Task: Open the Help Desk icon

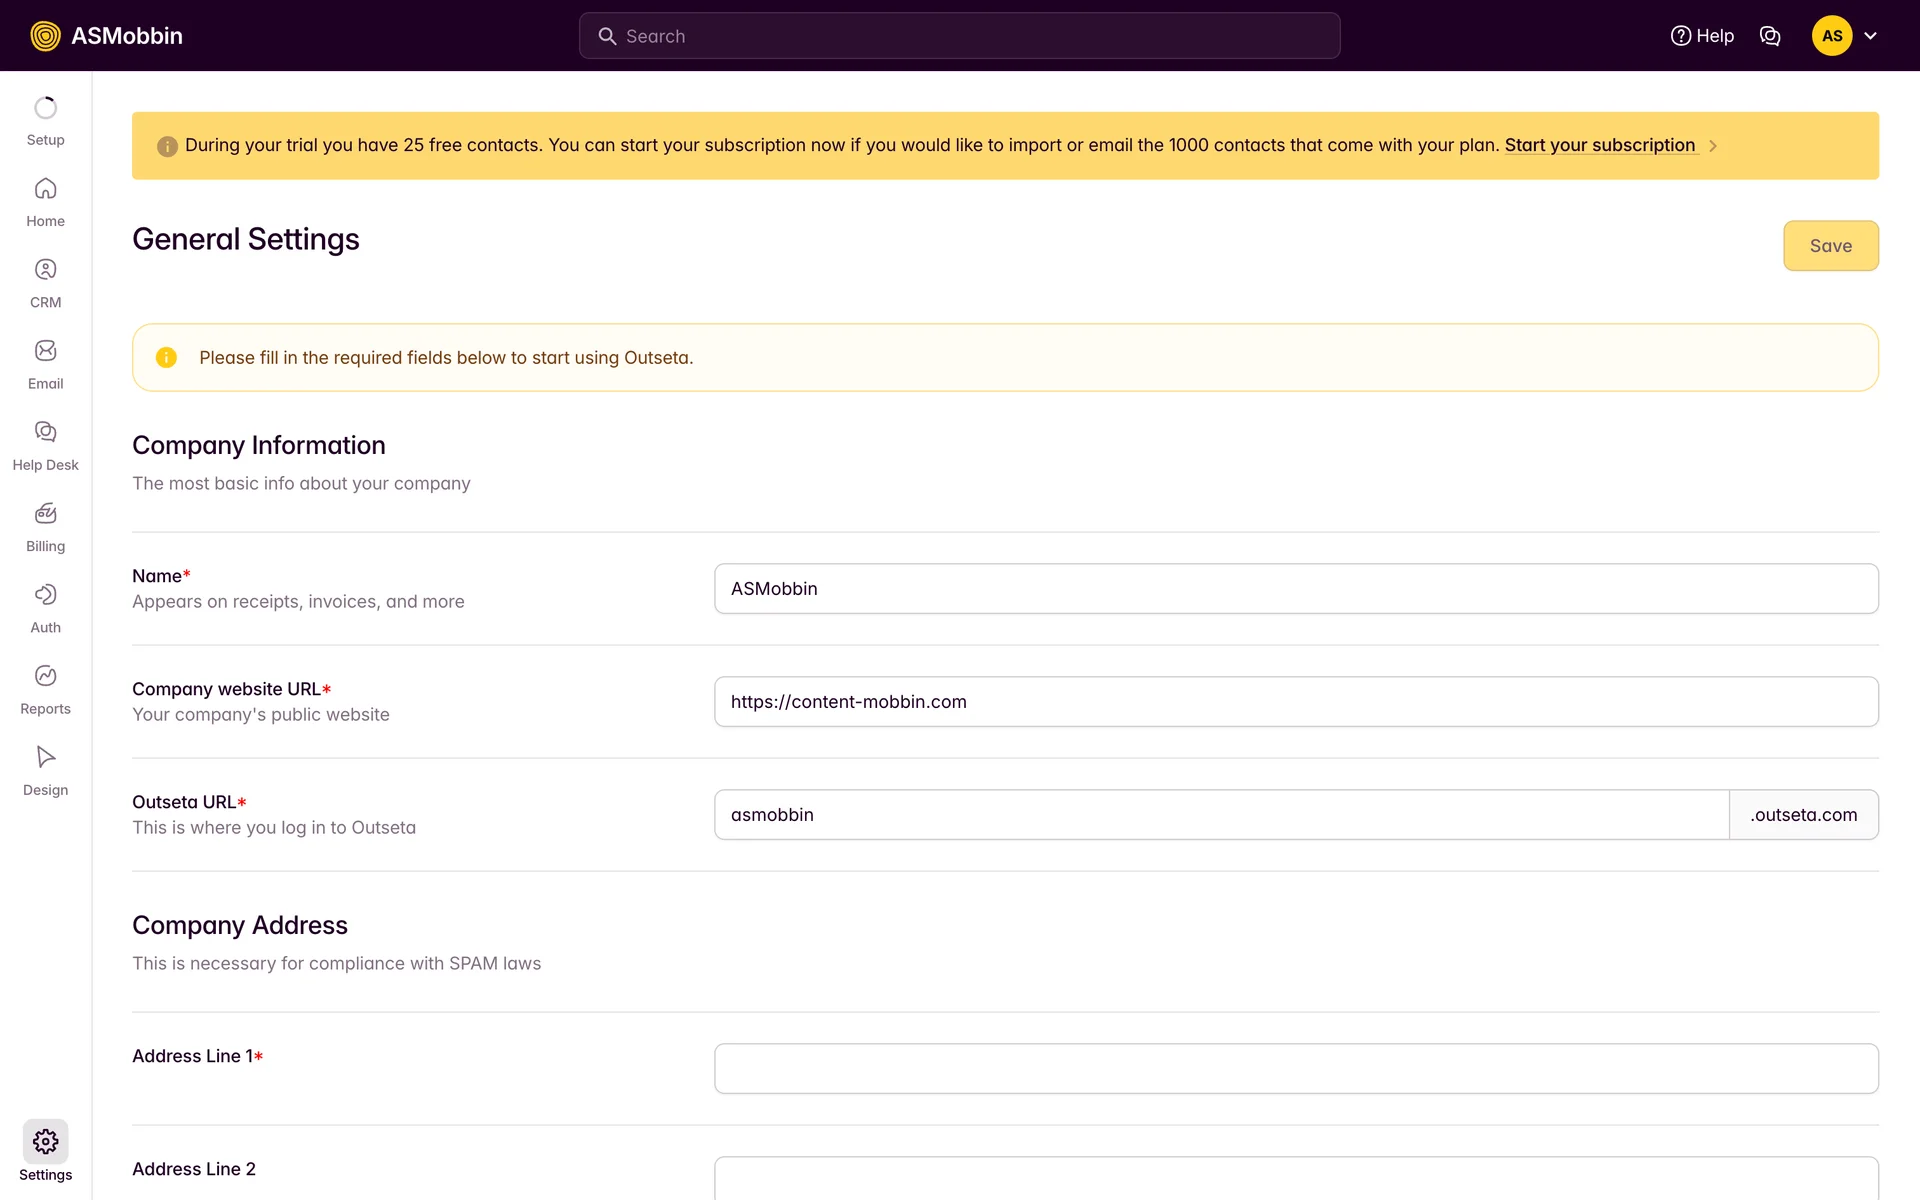Action: coord(45,432)
